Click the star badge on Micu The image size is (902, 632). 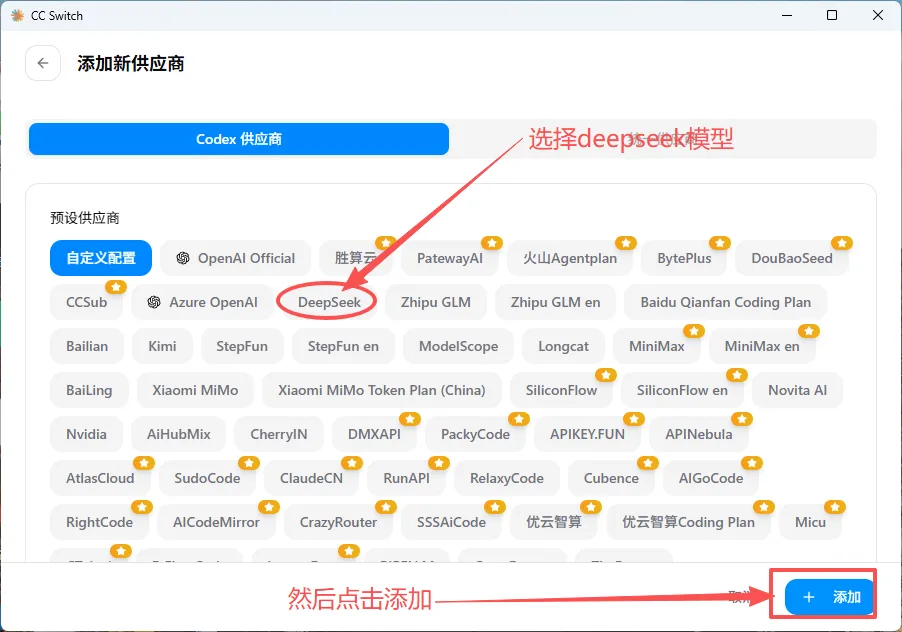[835, 507]
